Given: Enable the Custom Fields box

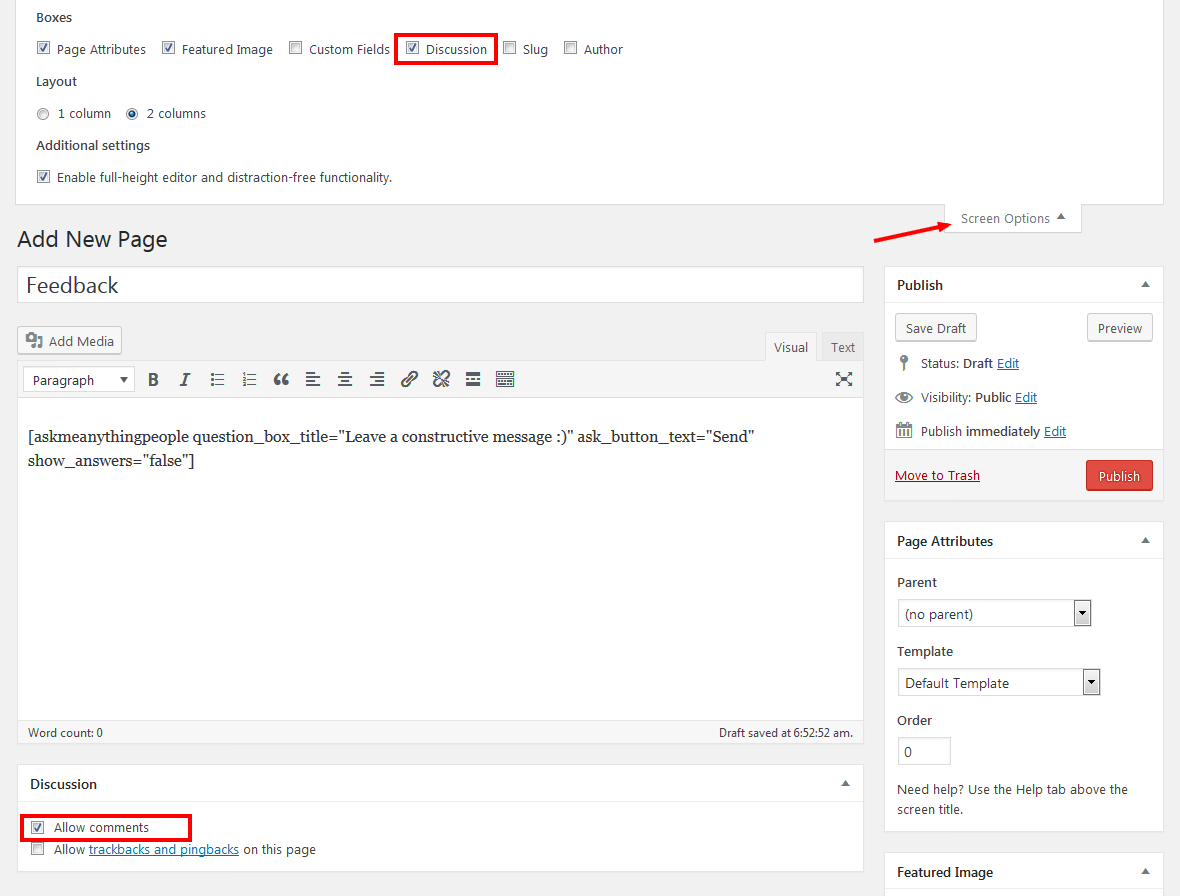Looking at the screenshot, I should coord(296,48).
